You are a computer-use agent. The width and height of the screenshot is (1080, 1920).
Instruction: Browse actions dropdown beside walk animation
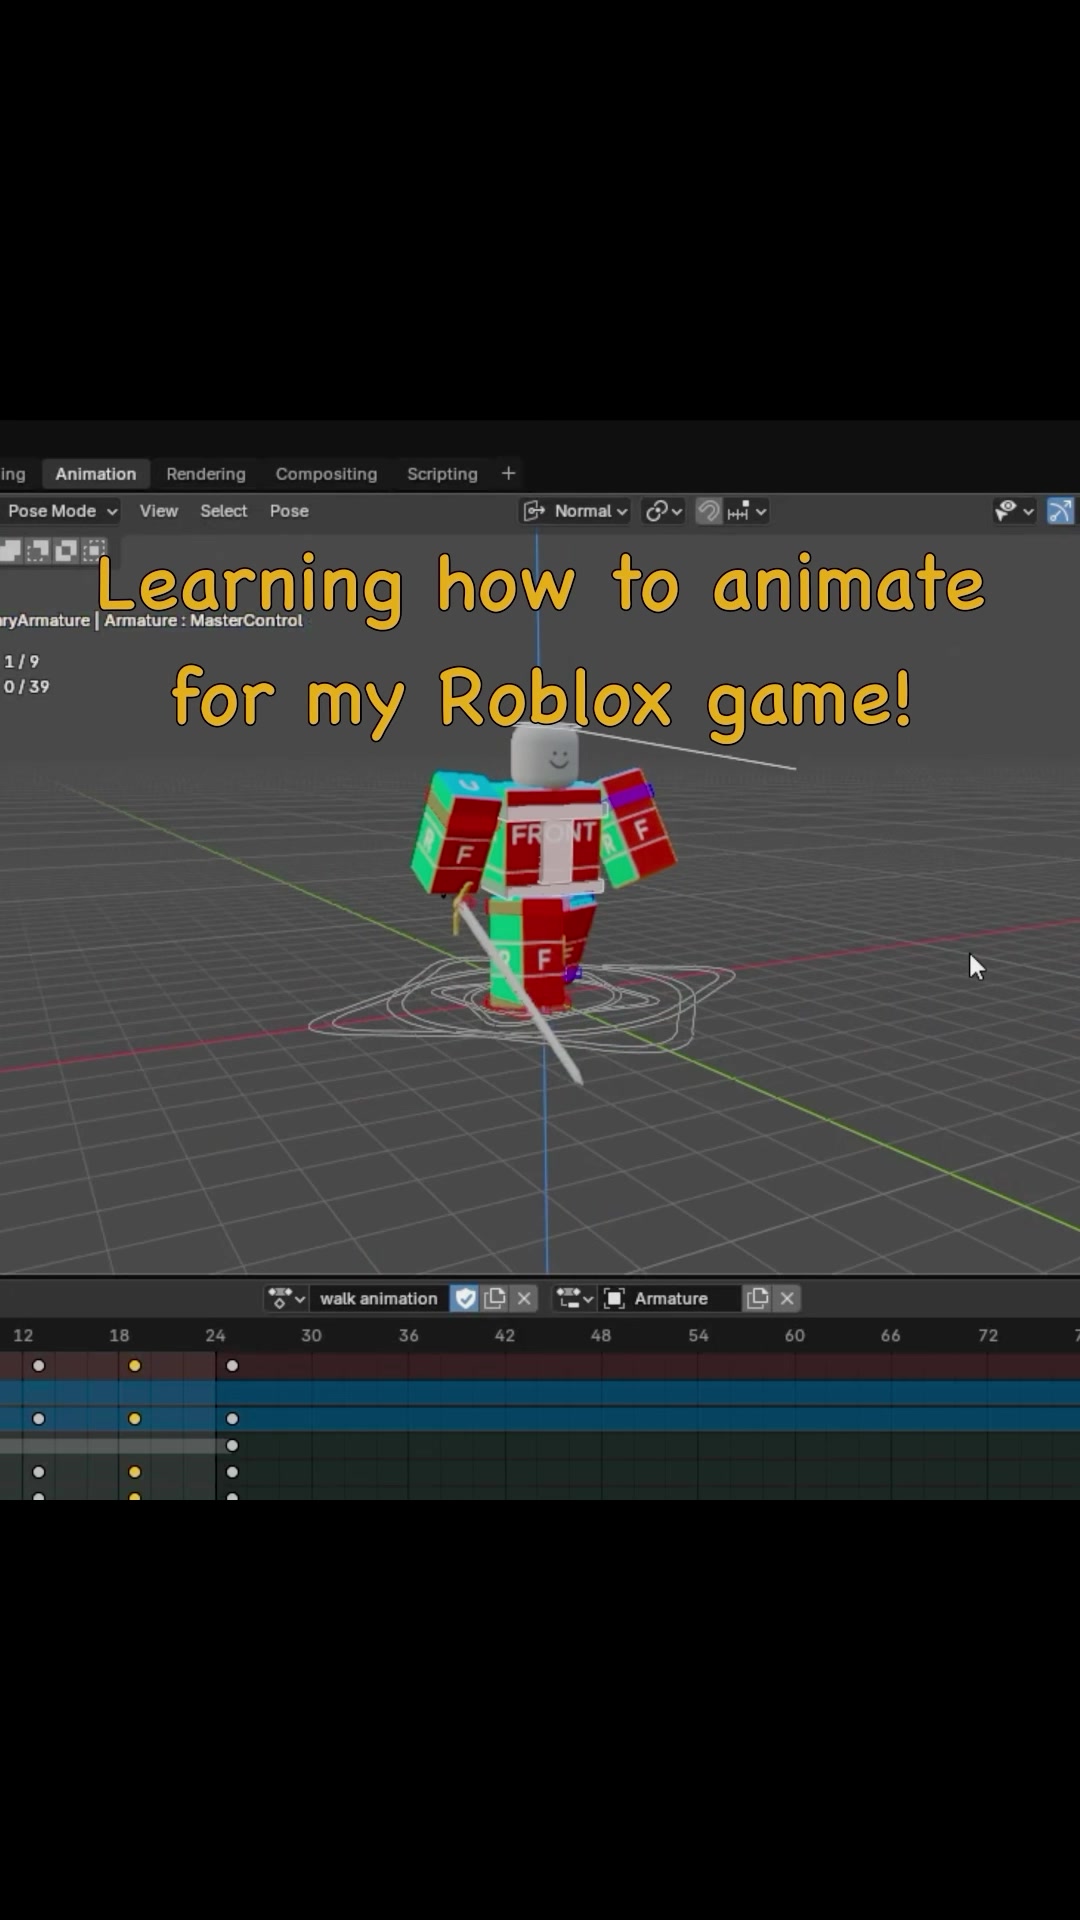(x=286, y=1298)
